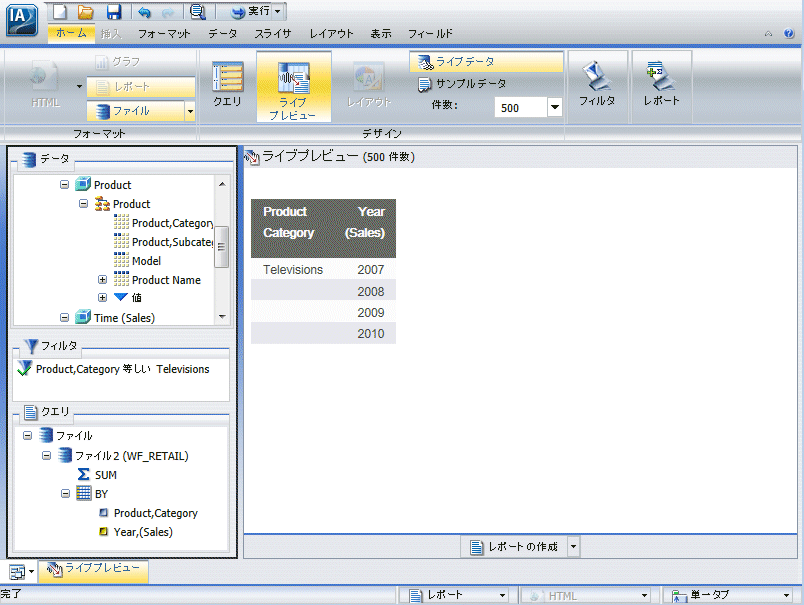Image resolution: width=804 pixels, height=605 pixels.
Task: Click the 件数 record limit field
Action: click(520, 108)
